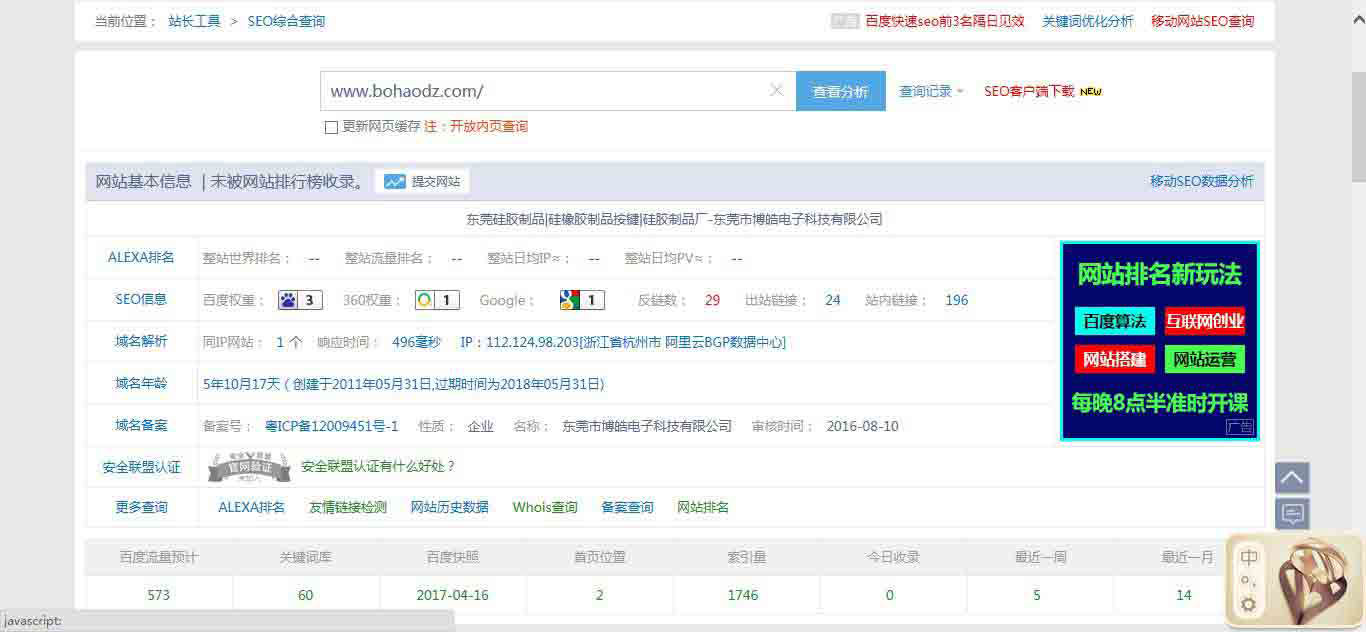Click the 网站排名新玩法 advertisement banner
This screenshot has height=632, width=1366.
pyautogui.click(x=1159, y=340)
